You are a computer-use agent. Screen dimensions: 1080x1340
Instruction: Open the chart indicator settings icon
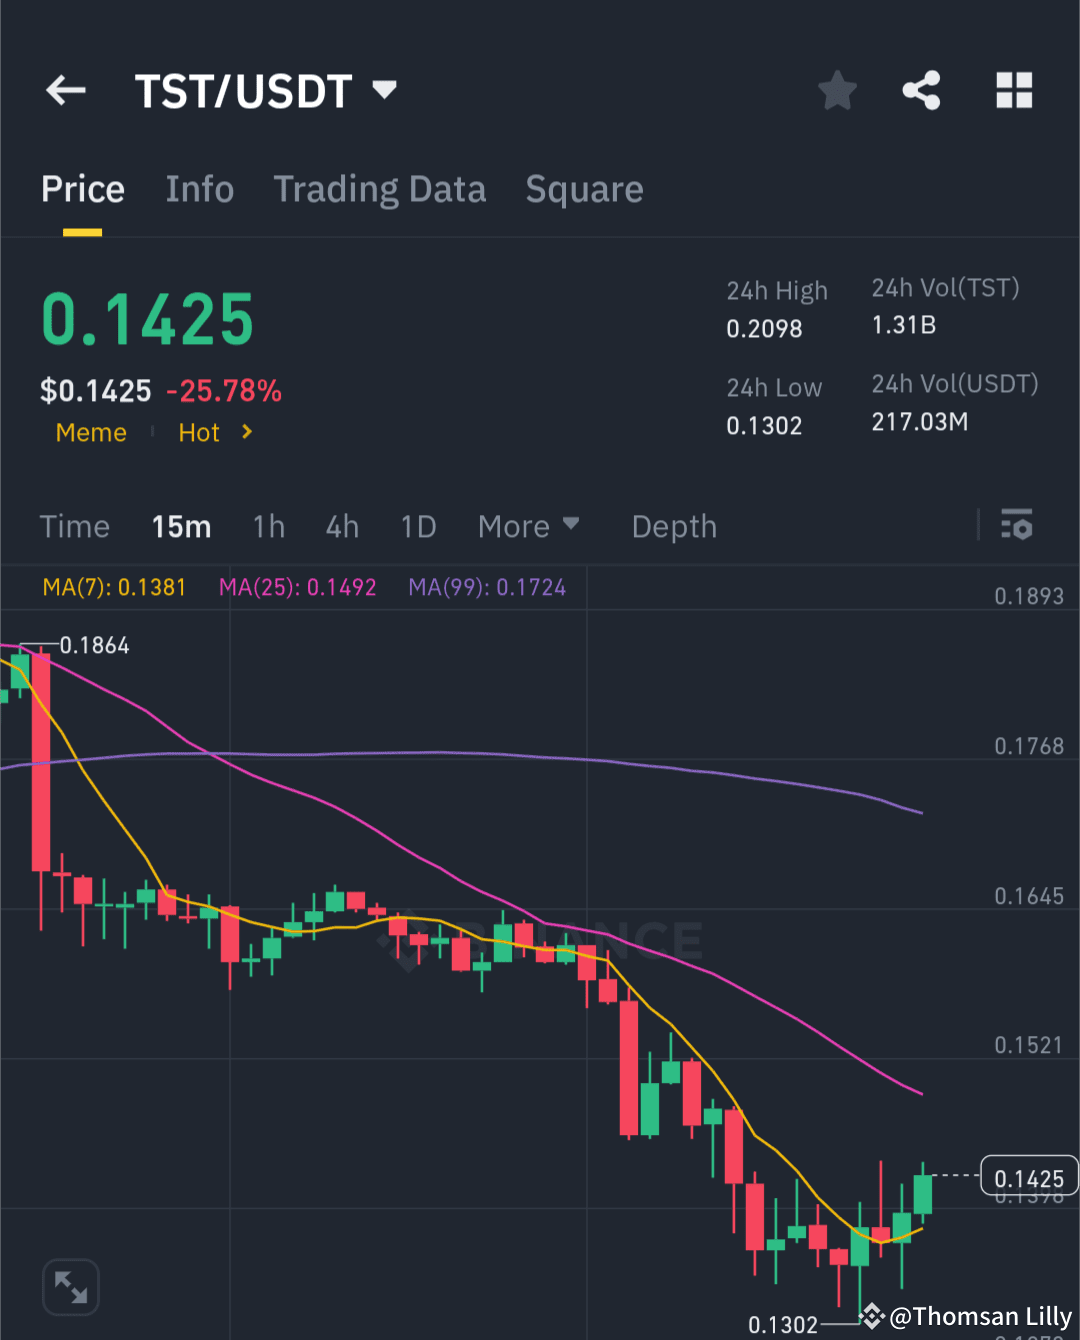click(1017, 525)
